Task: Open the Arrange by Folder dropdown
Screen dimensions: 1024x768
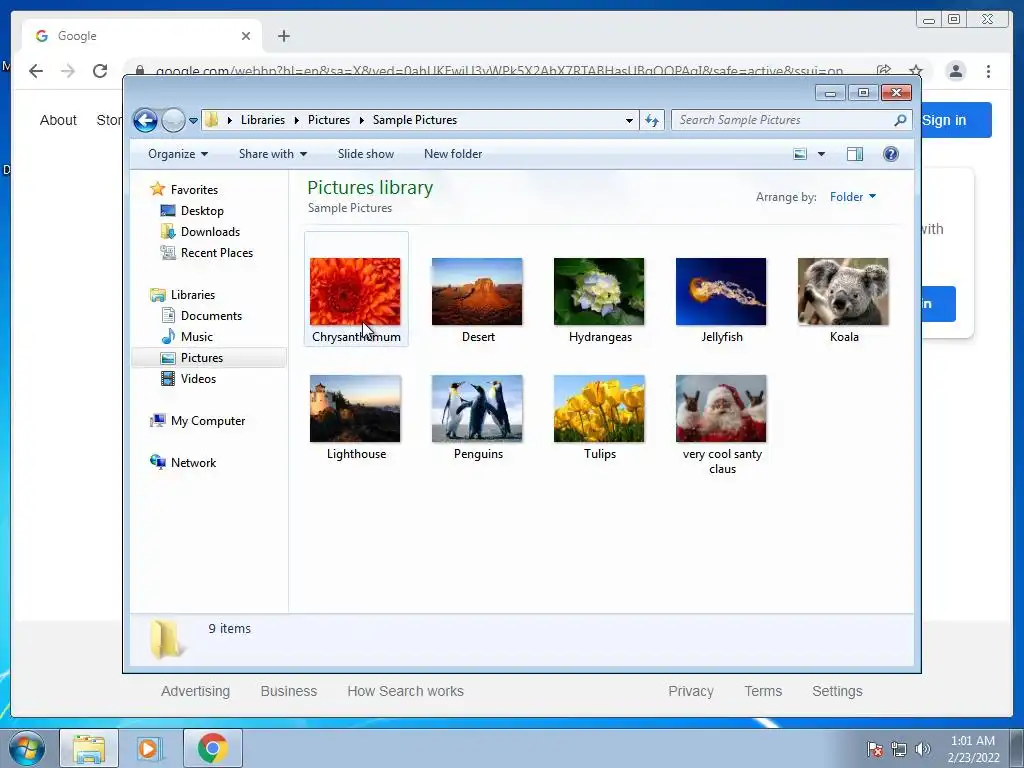Action: point(853,197)
